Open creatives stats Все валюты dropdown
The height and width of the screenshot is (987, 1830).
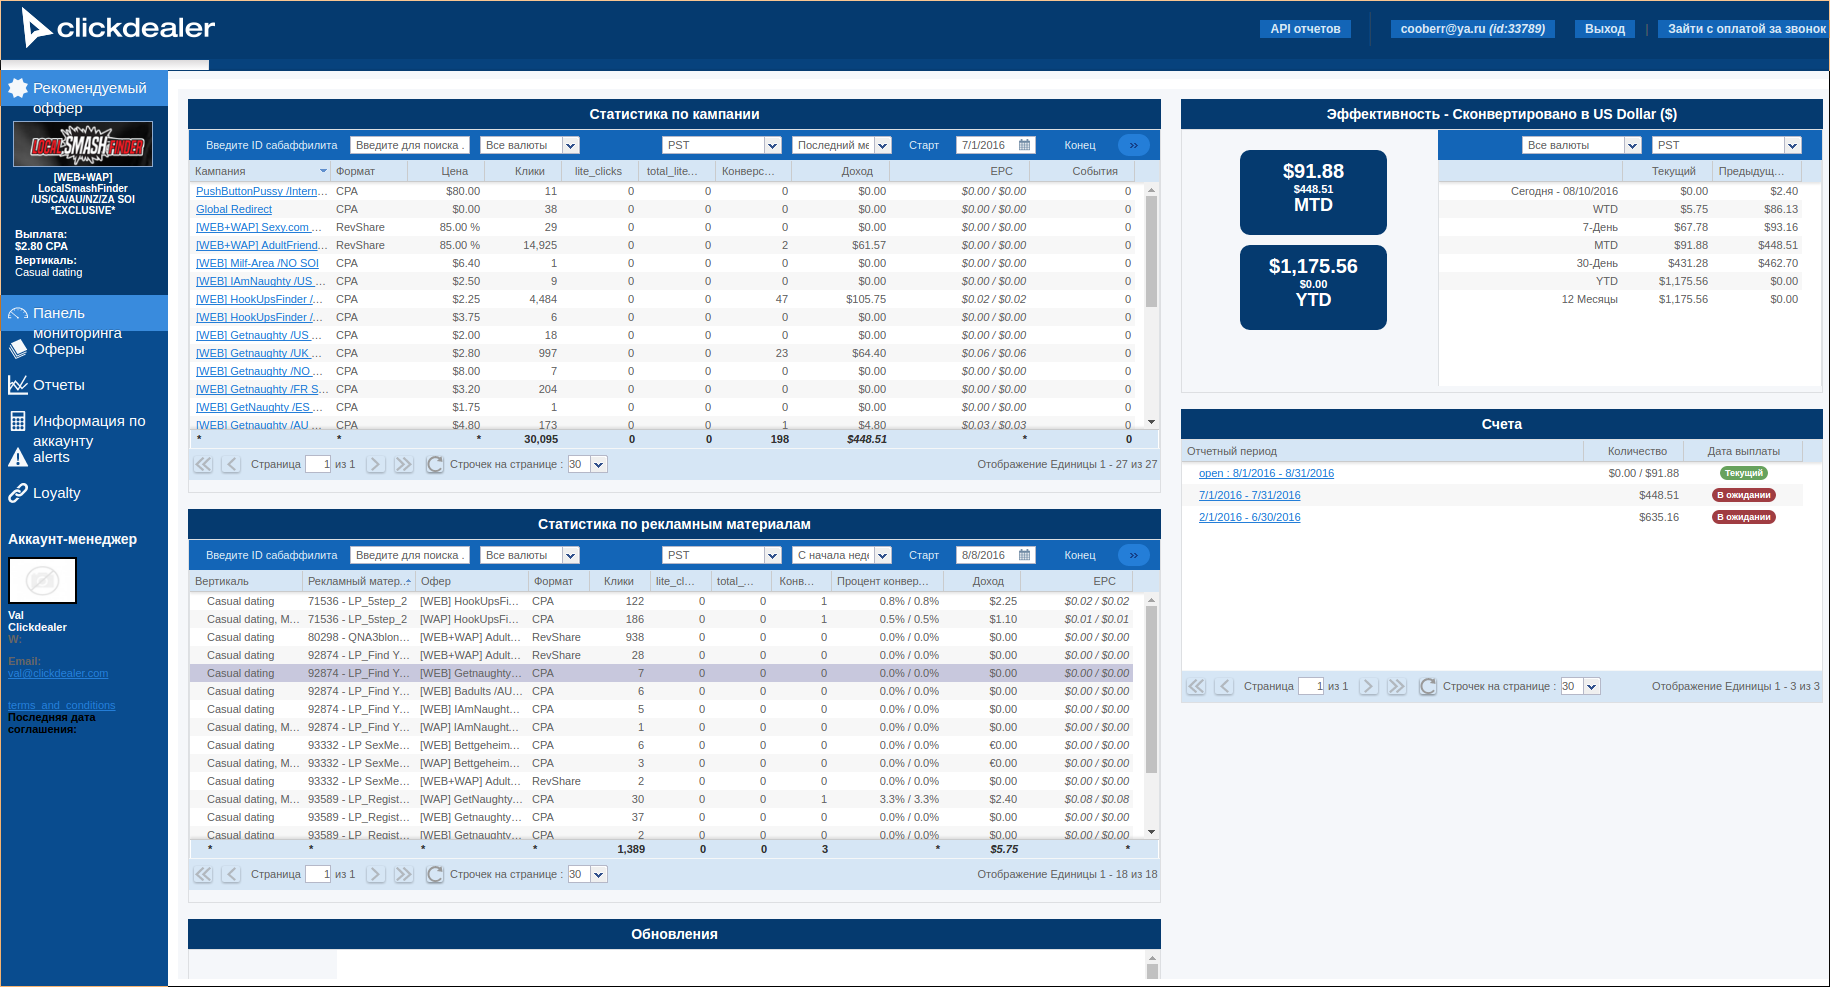(529, 555)
